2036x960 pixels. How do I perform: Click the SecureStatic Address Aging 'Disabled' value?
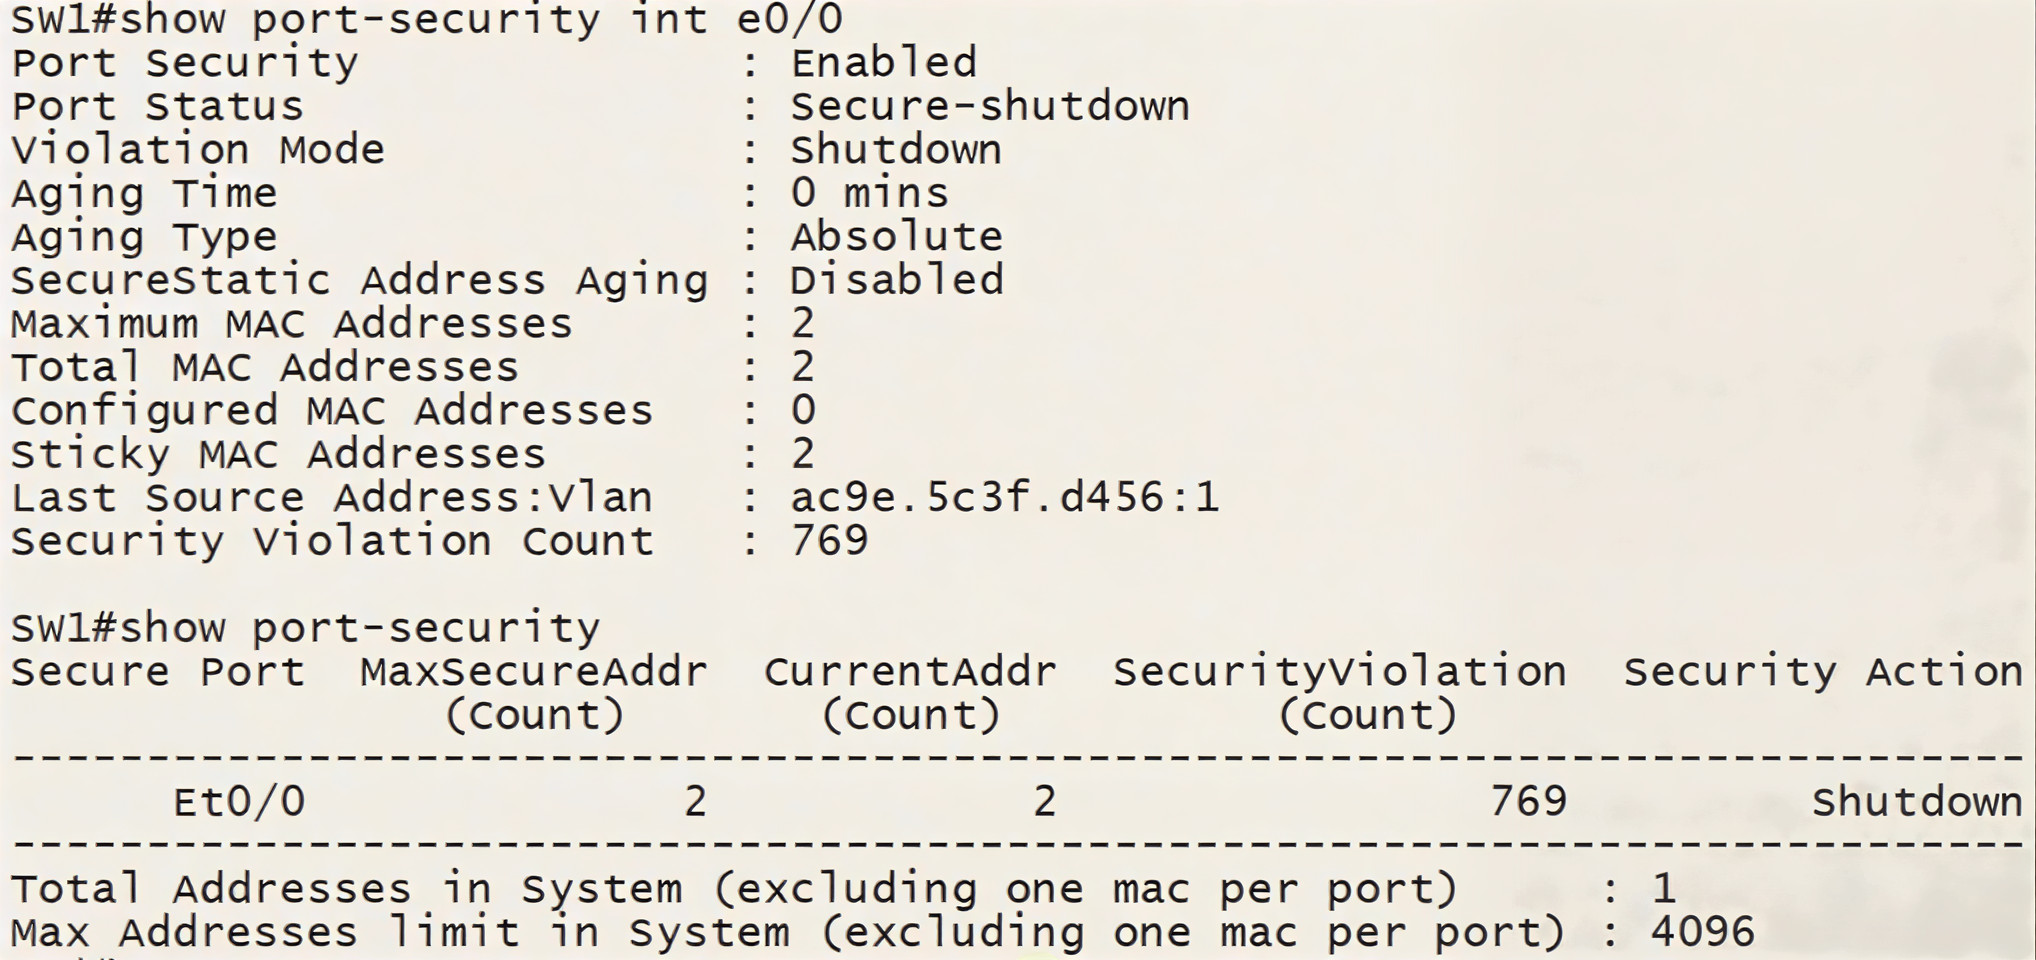tap(896, 280)
